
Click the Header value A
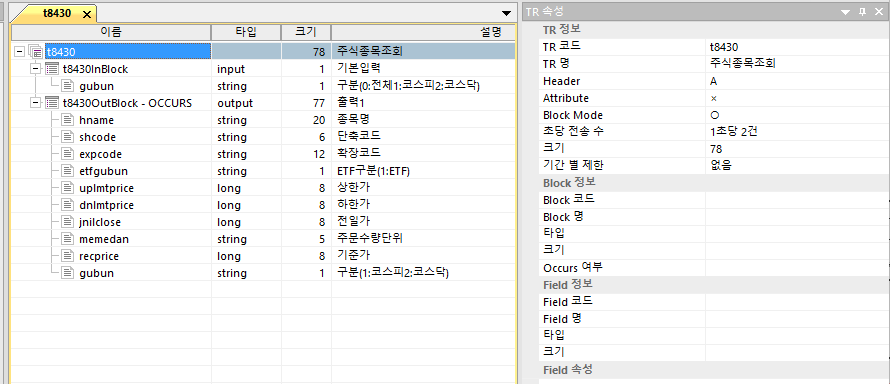796,81
